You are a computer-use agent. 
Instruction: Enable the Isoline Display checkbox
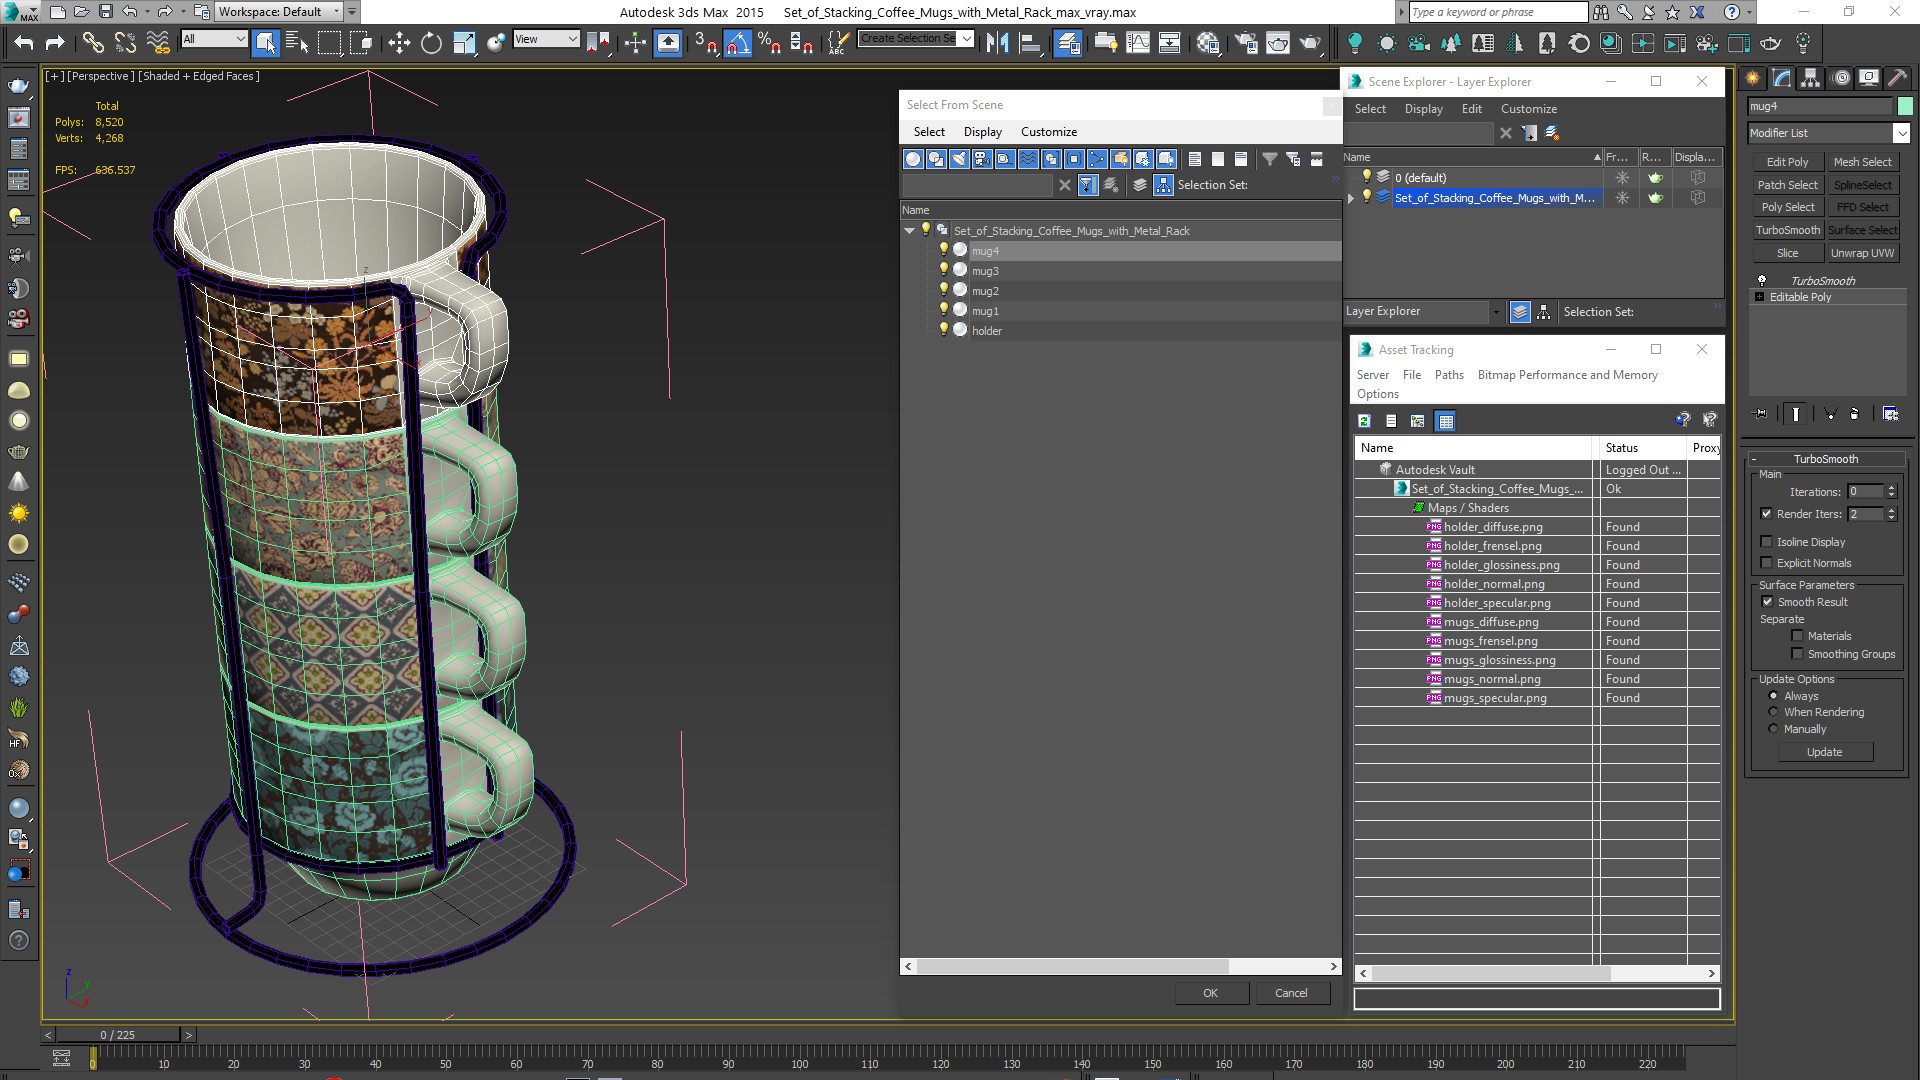point(1767,542)
